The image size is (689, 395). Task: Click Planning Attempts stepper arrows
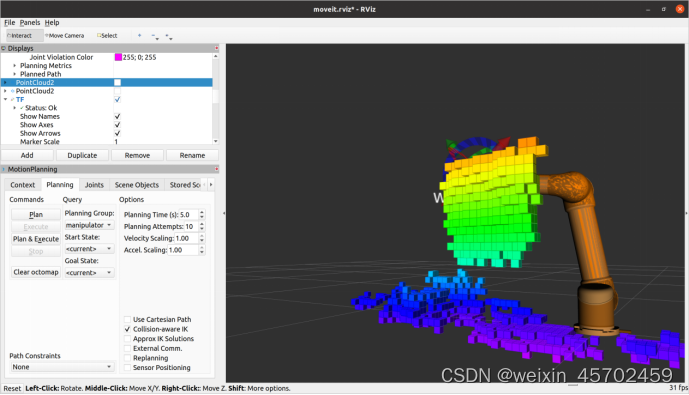[x=202, y=226]
